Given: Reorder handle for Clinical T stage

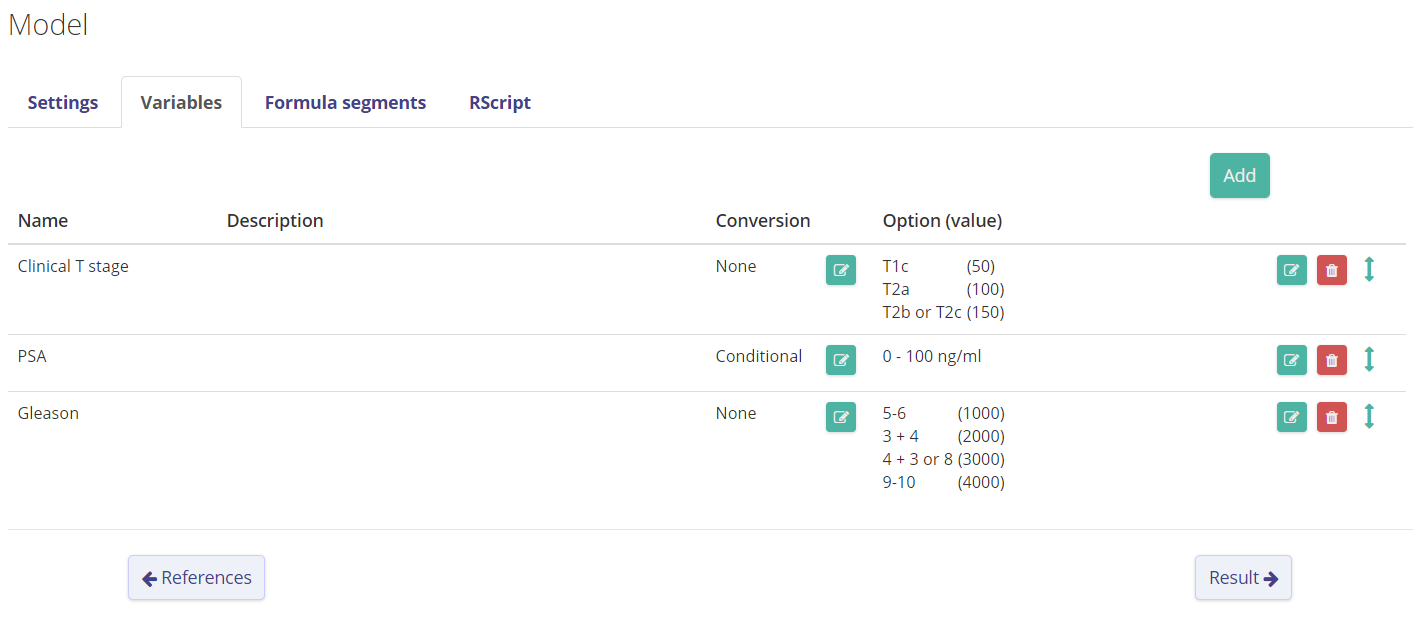Looking at the screenshot, I should [x=1369, y=270].
